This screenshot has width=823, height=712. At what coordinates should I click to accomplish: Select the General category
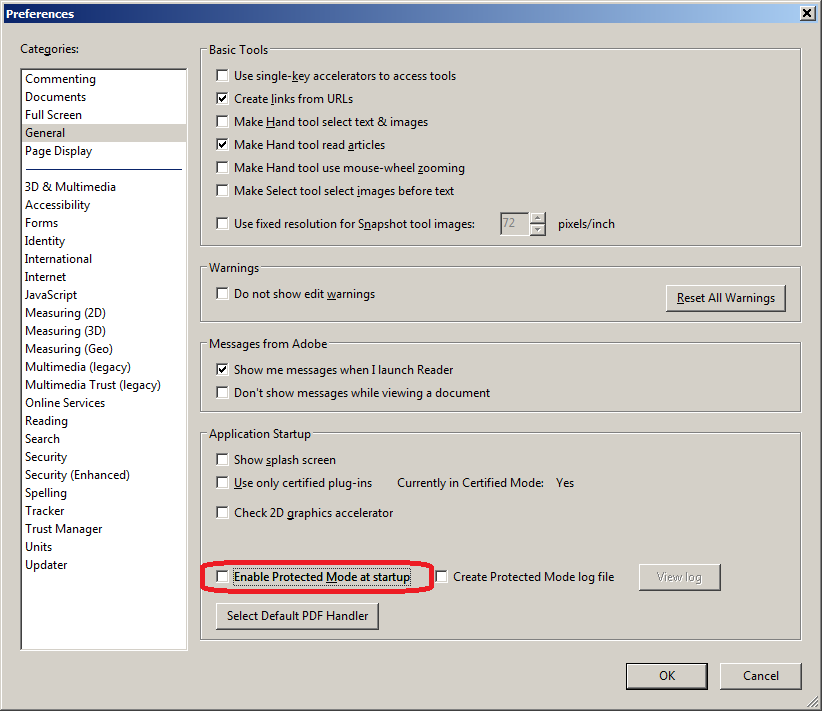104,133
